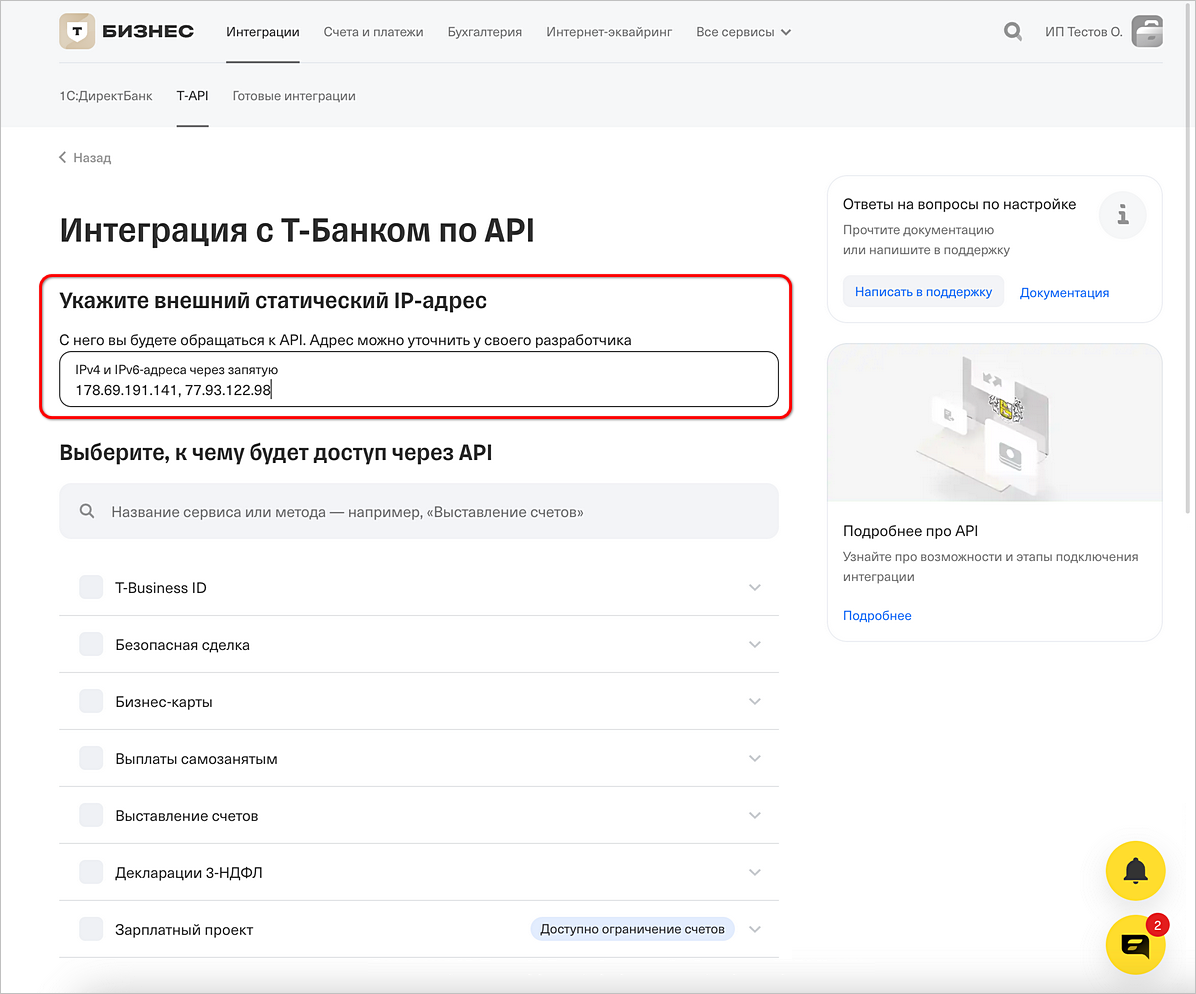Switch to the 1С:ДиректБанк tab
1196x994 pixels.
coord(105,96)
